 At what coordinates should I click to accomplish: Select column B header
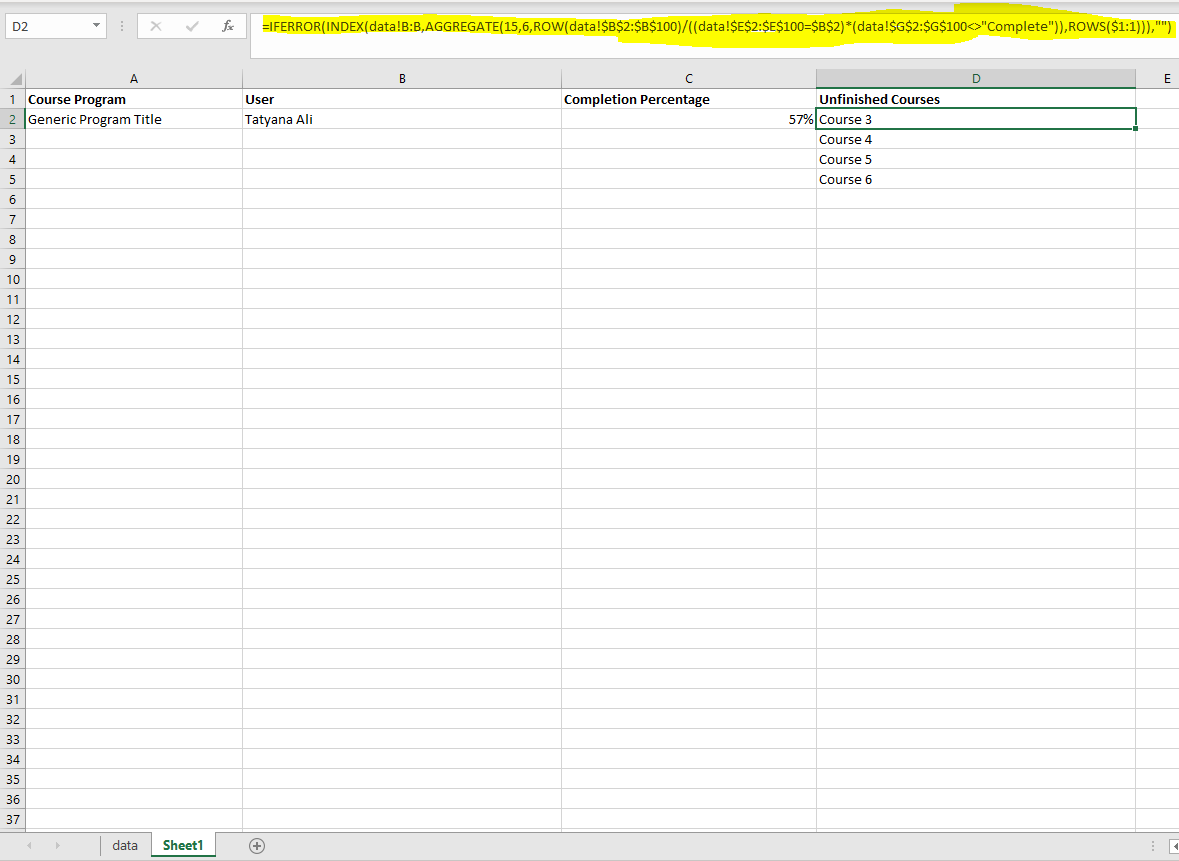pos(402,78)
